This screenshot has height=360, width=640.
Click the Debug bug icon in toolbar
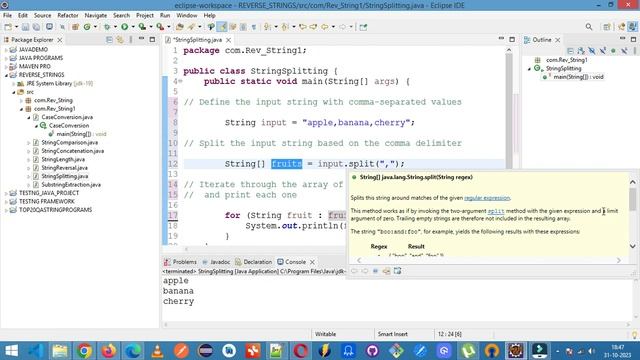click(x=107, y=27)
